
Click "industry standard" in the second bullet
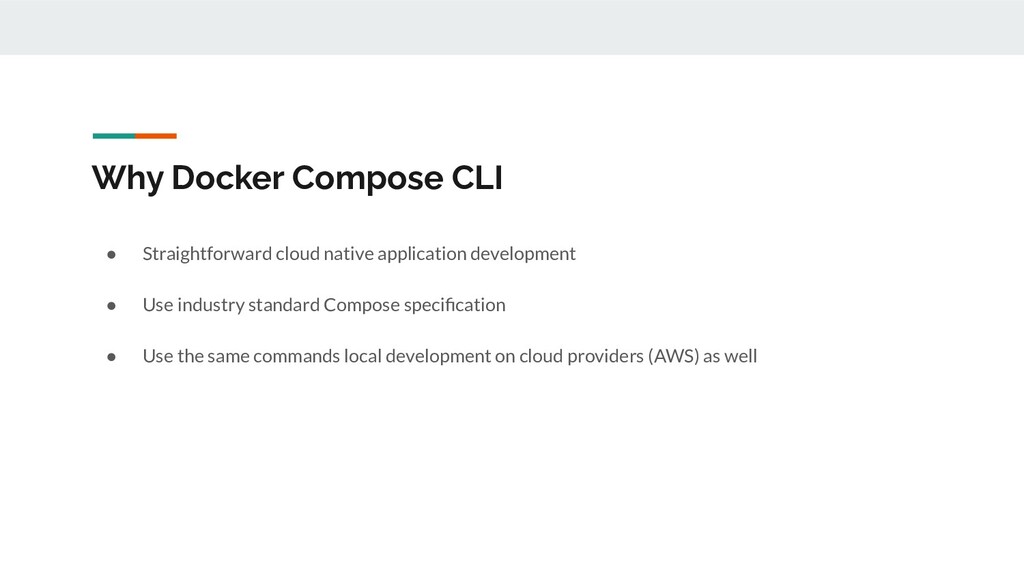coord(248,305)
